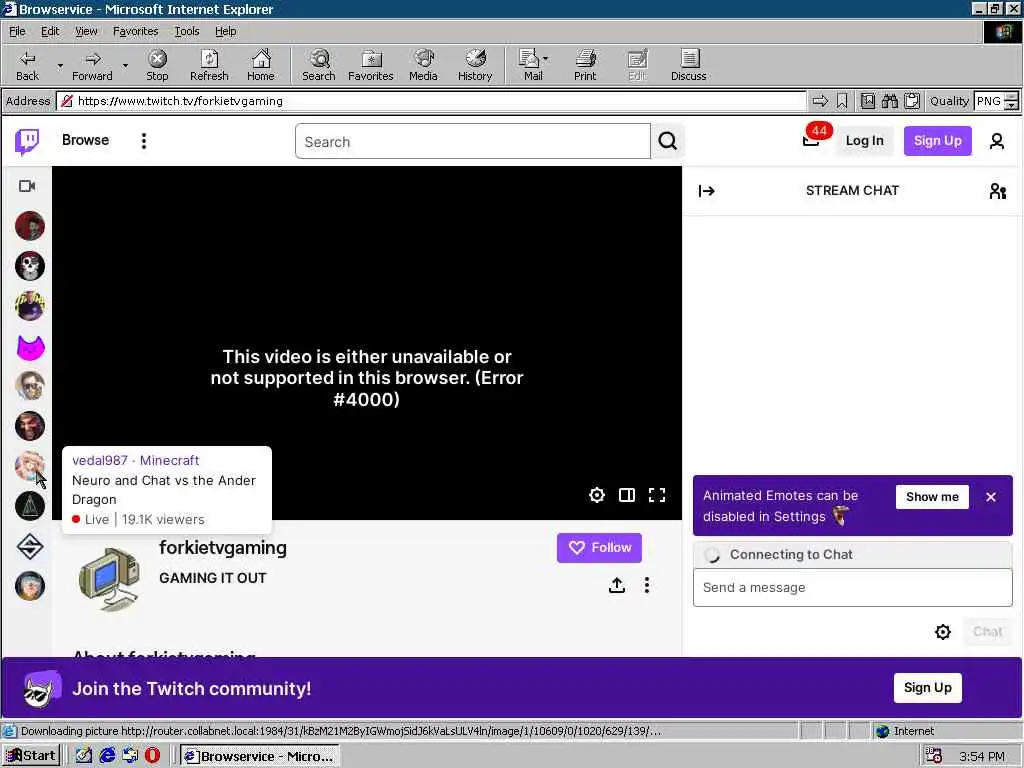The width and height of the screenshot is (1024, 768).
Task: Open the triangle logo channel in the sidebar
Action: point(30,506)
